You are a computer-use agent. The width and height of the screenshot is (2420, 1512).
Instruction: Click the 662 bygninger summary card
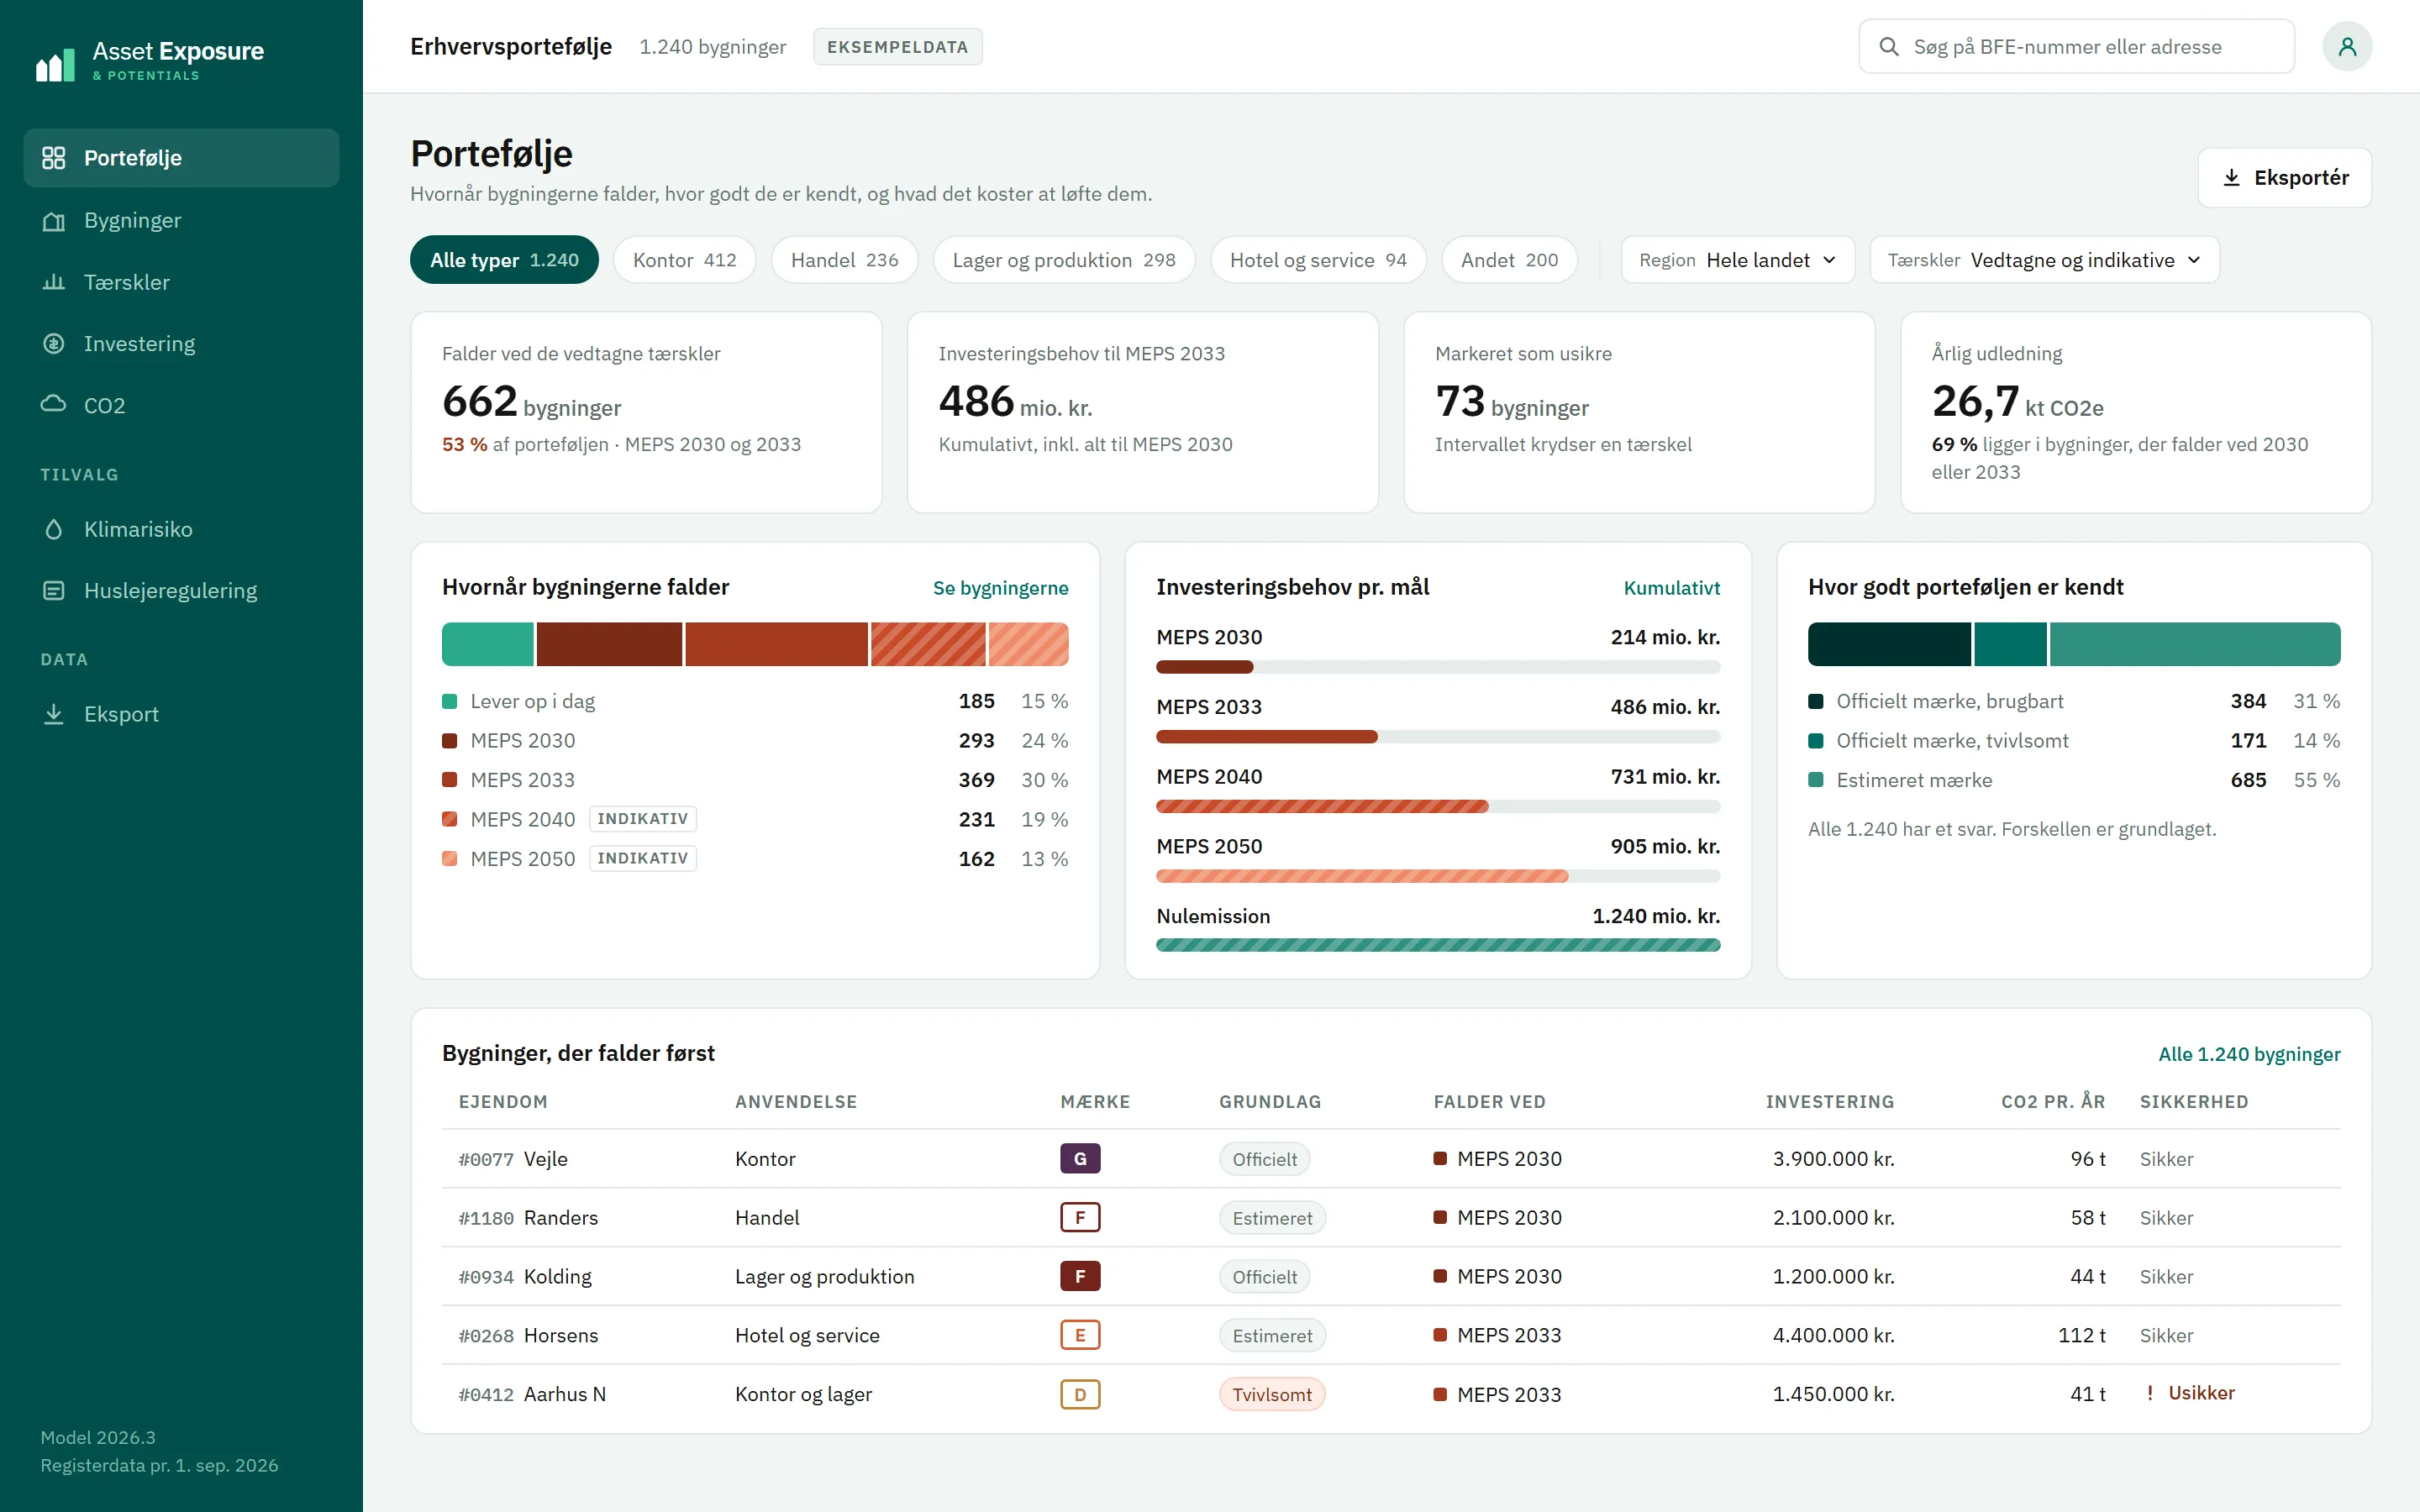[x=646, y=412]
